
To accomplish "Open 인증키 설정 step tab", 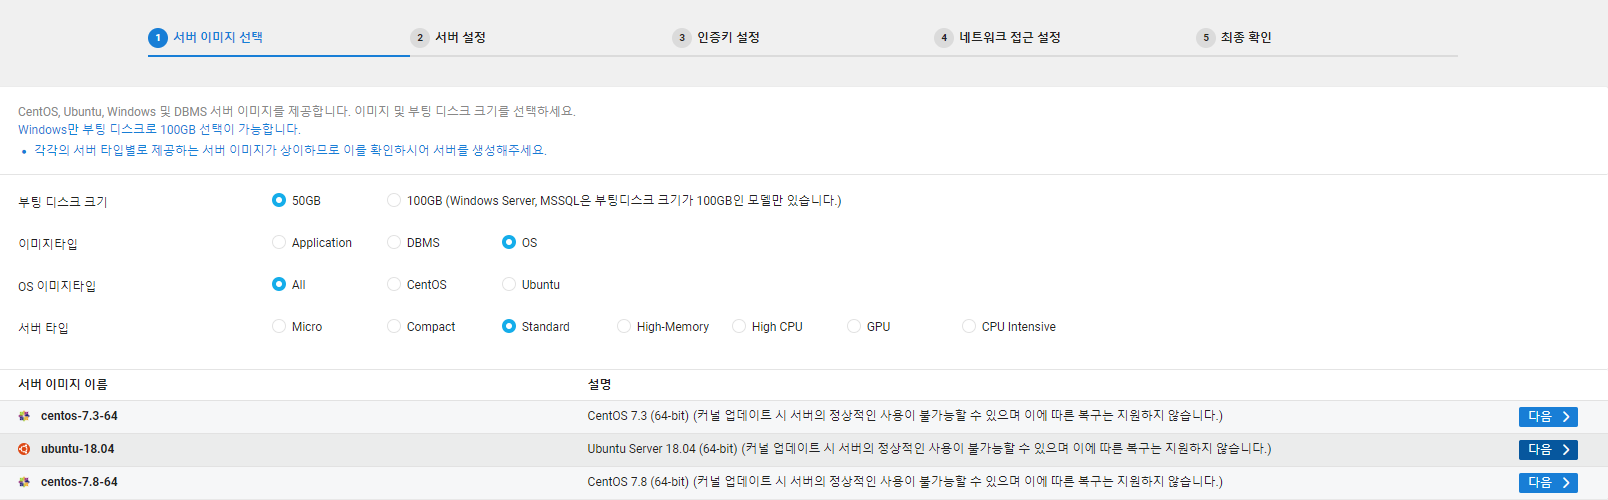I will [728, 37].
